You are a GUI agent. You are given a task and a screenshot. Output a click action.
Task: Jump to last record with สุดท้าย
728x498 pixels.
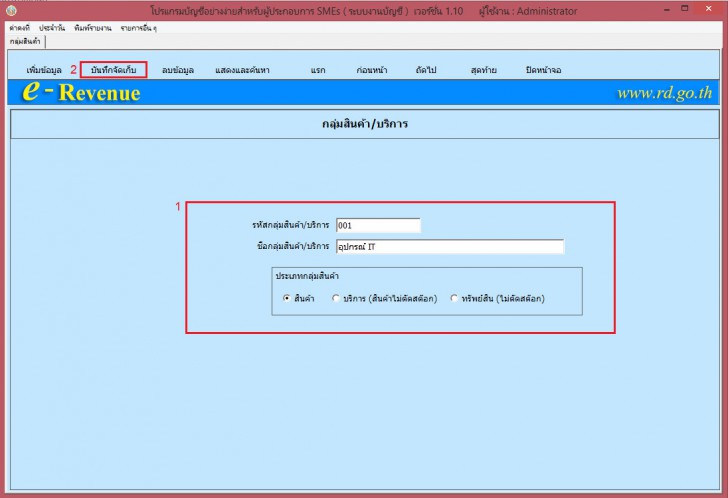coord(484,70)
